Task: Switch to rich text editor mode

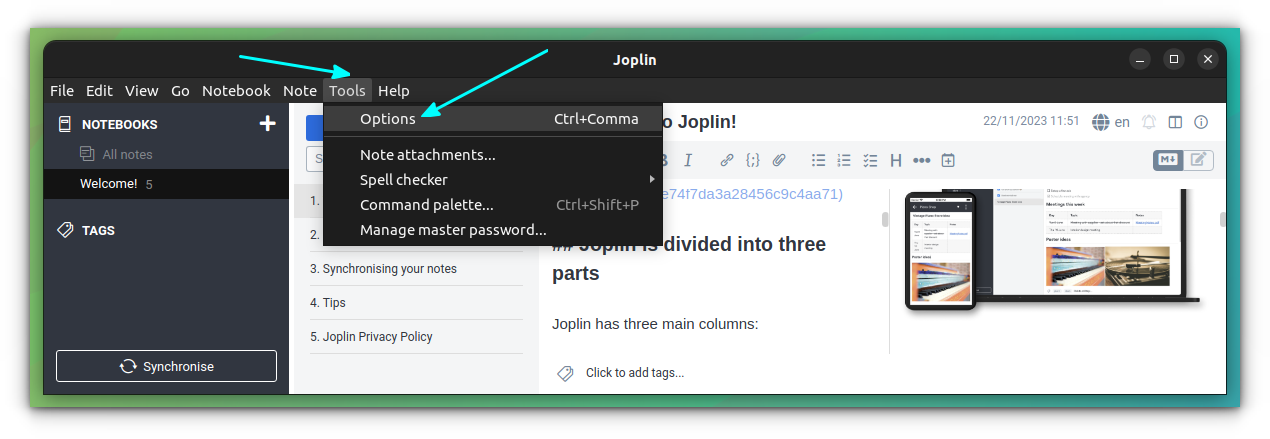Action: 1198,159
